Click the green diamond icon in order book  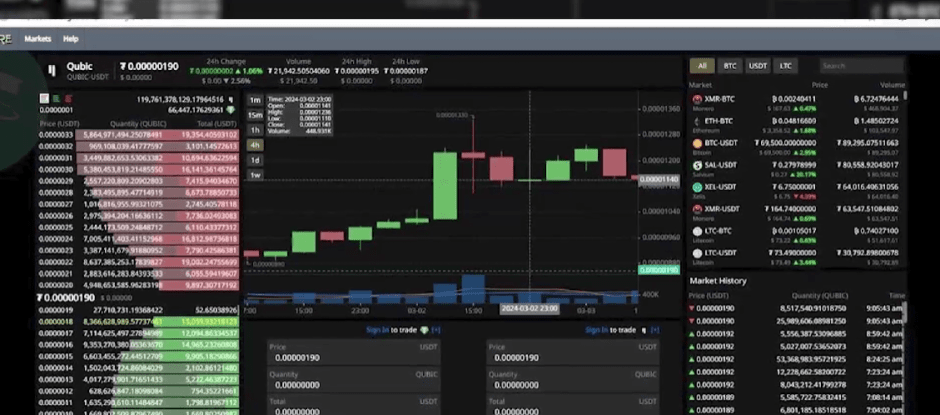(x=231, y=110)
